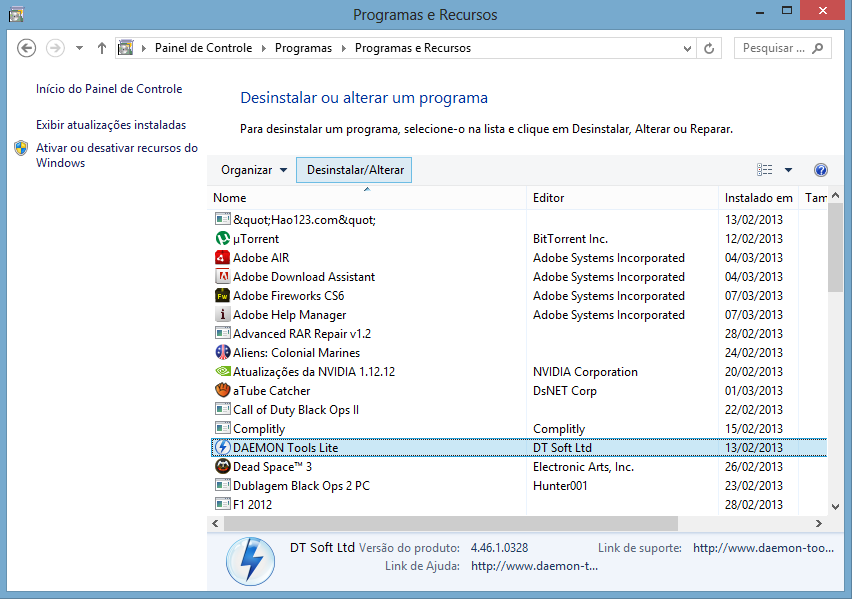Click the F1 2012 icon

tap(223, 504)
